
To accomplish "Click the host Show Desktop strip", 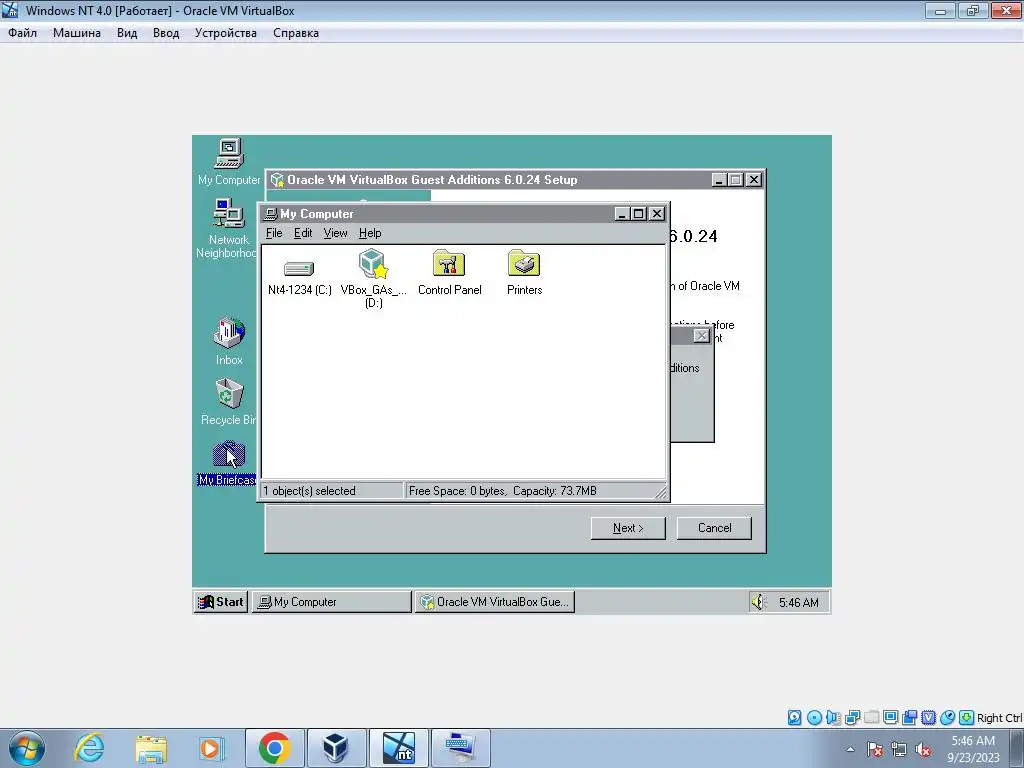I will (1019, 748).
